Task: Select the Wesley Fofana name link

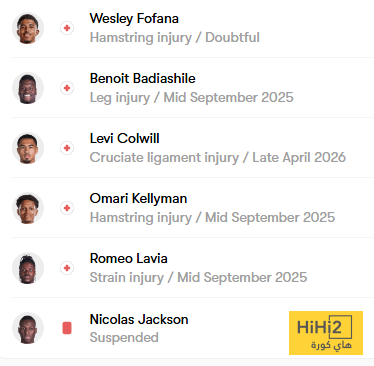Action: pos(134,18)
